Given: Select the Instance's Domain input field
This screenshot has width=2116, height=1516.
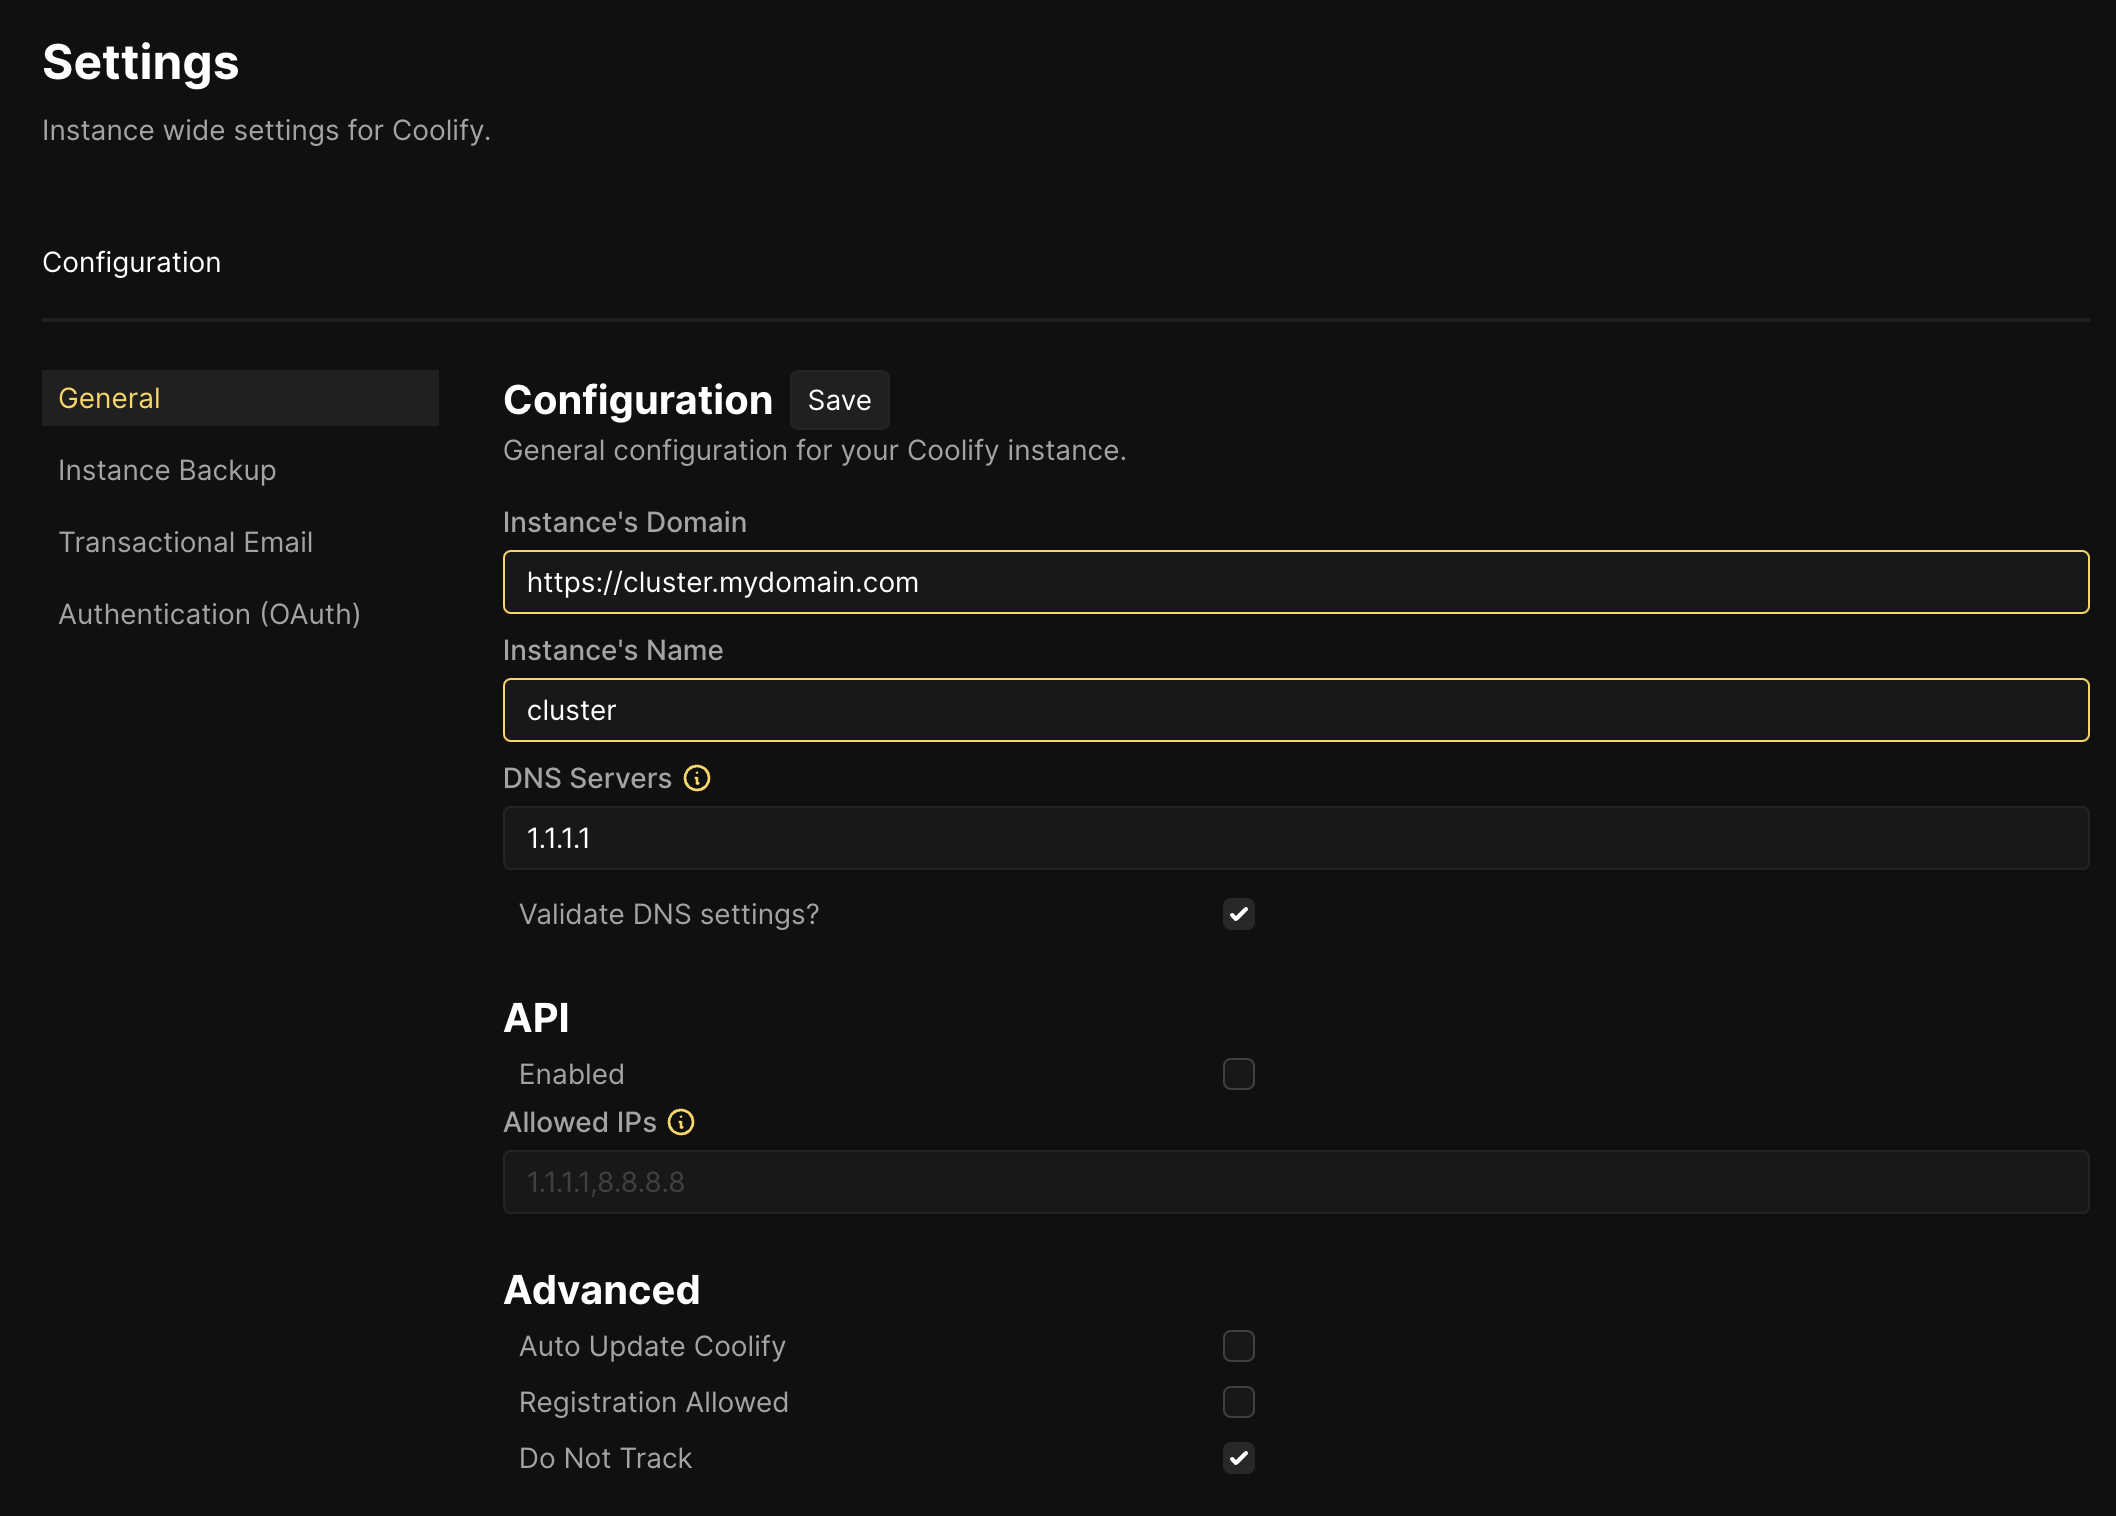Looking at the screenshot, I should (1296, 582).
